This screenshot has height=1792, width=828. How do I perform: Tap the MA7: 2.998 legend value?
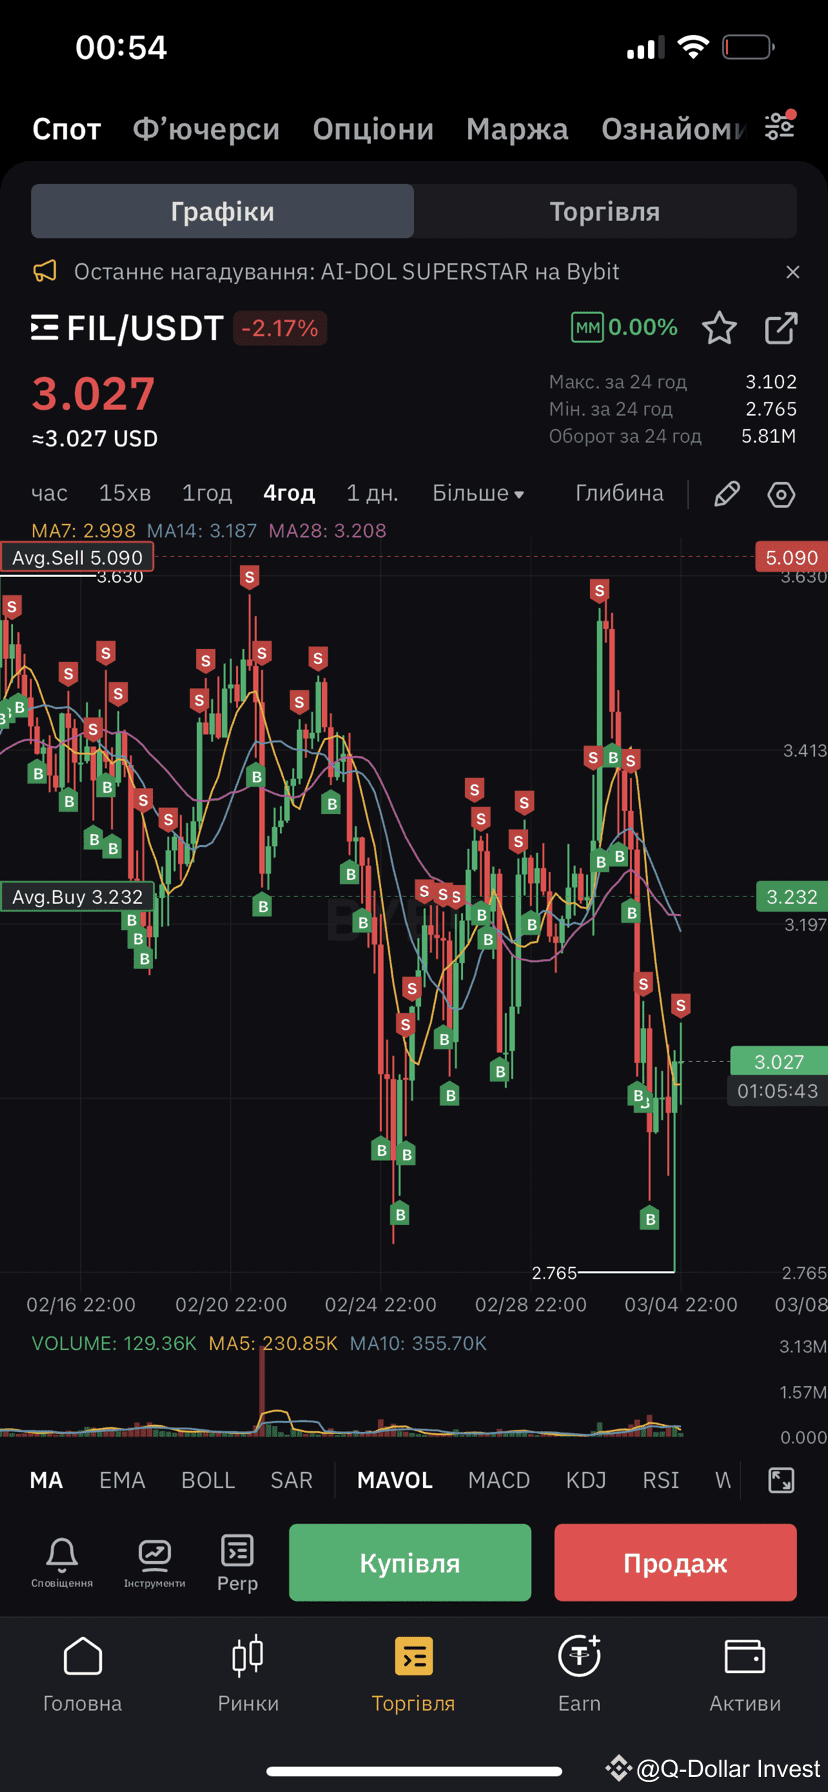(84, 531)
